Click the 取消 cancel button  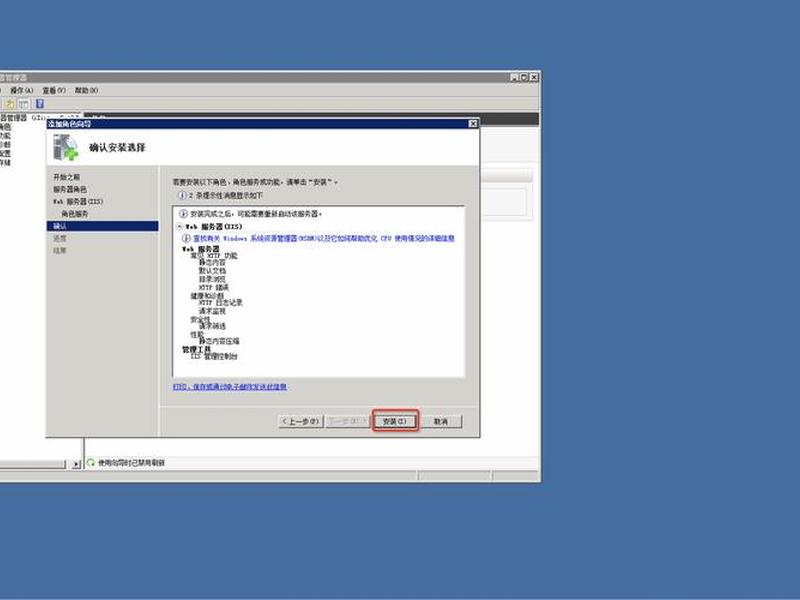(441, 421)
